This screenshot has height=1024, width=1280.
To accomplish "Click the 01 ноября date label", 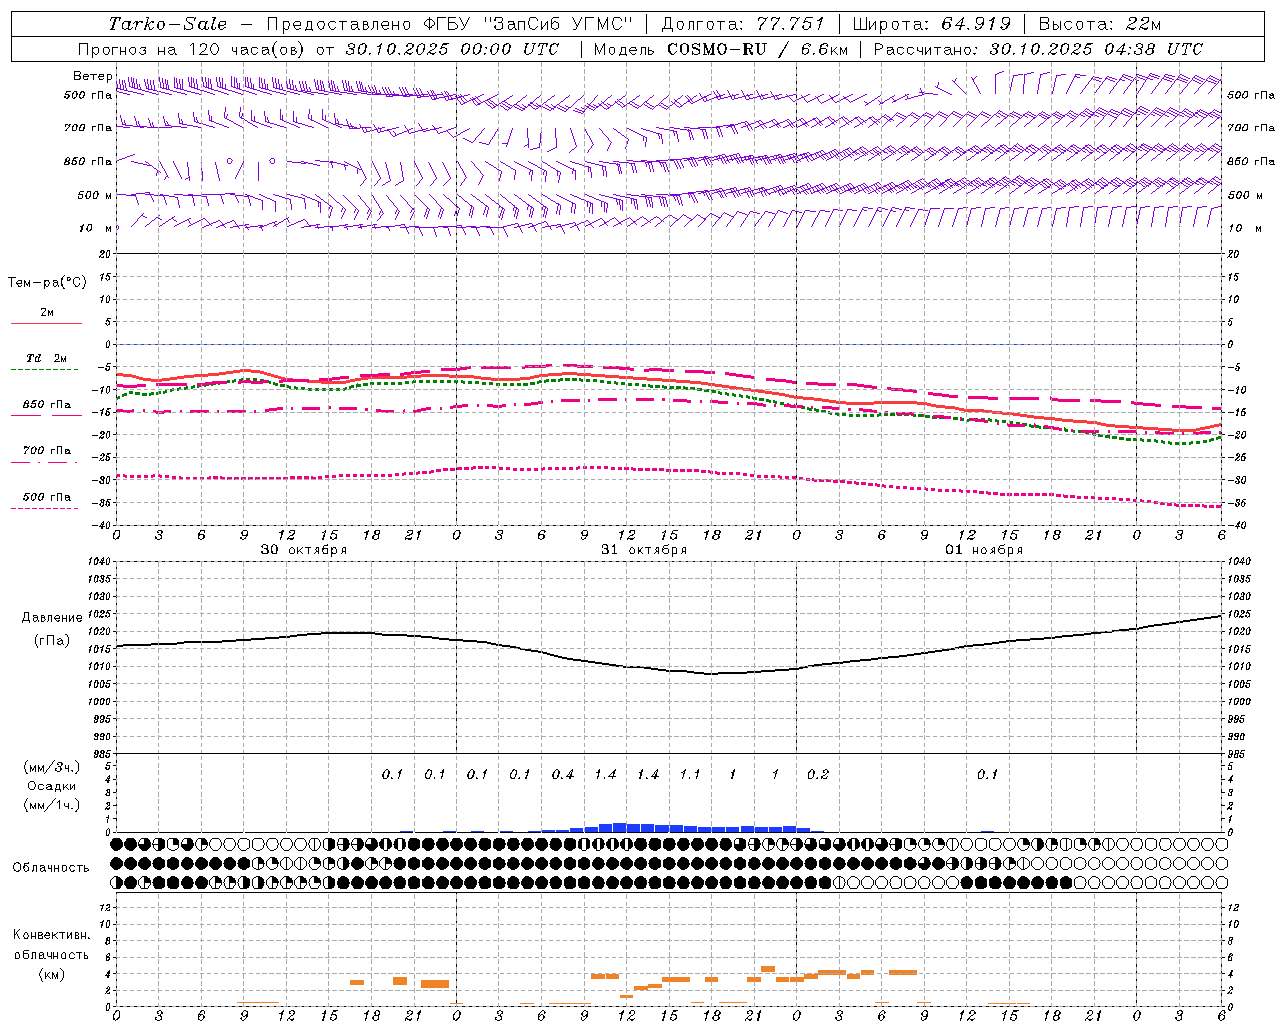I will (x=984, y=550).
